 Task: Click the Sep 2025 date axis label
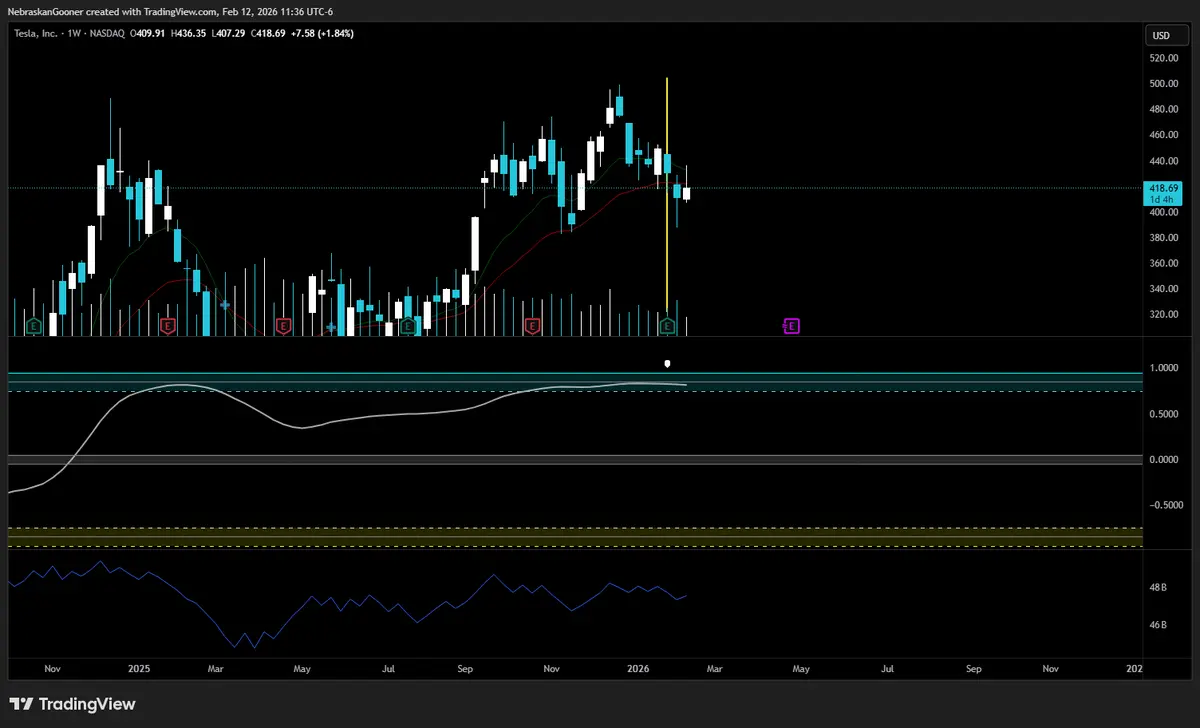coord(464,667)
